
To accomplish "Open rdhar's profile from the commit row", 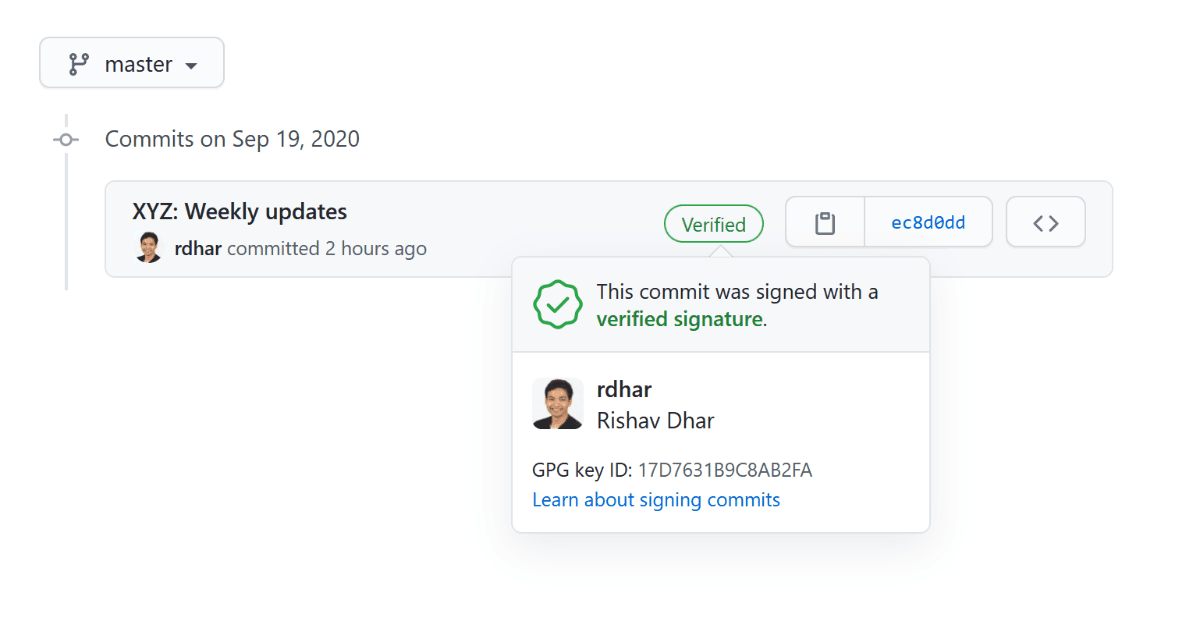I will point(198,249).
